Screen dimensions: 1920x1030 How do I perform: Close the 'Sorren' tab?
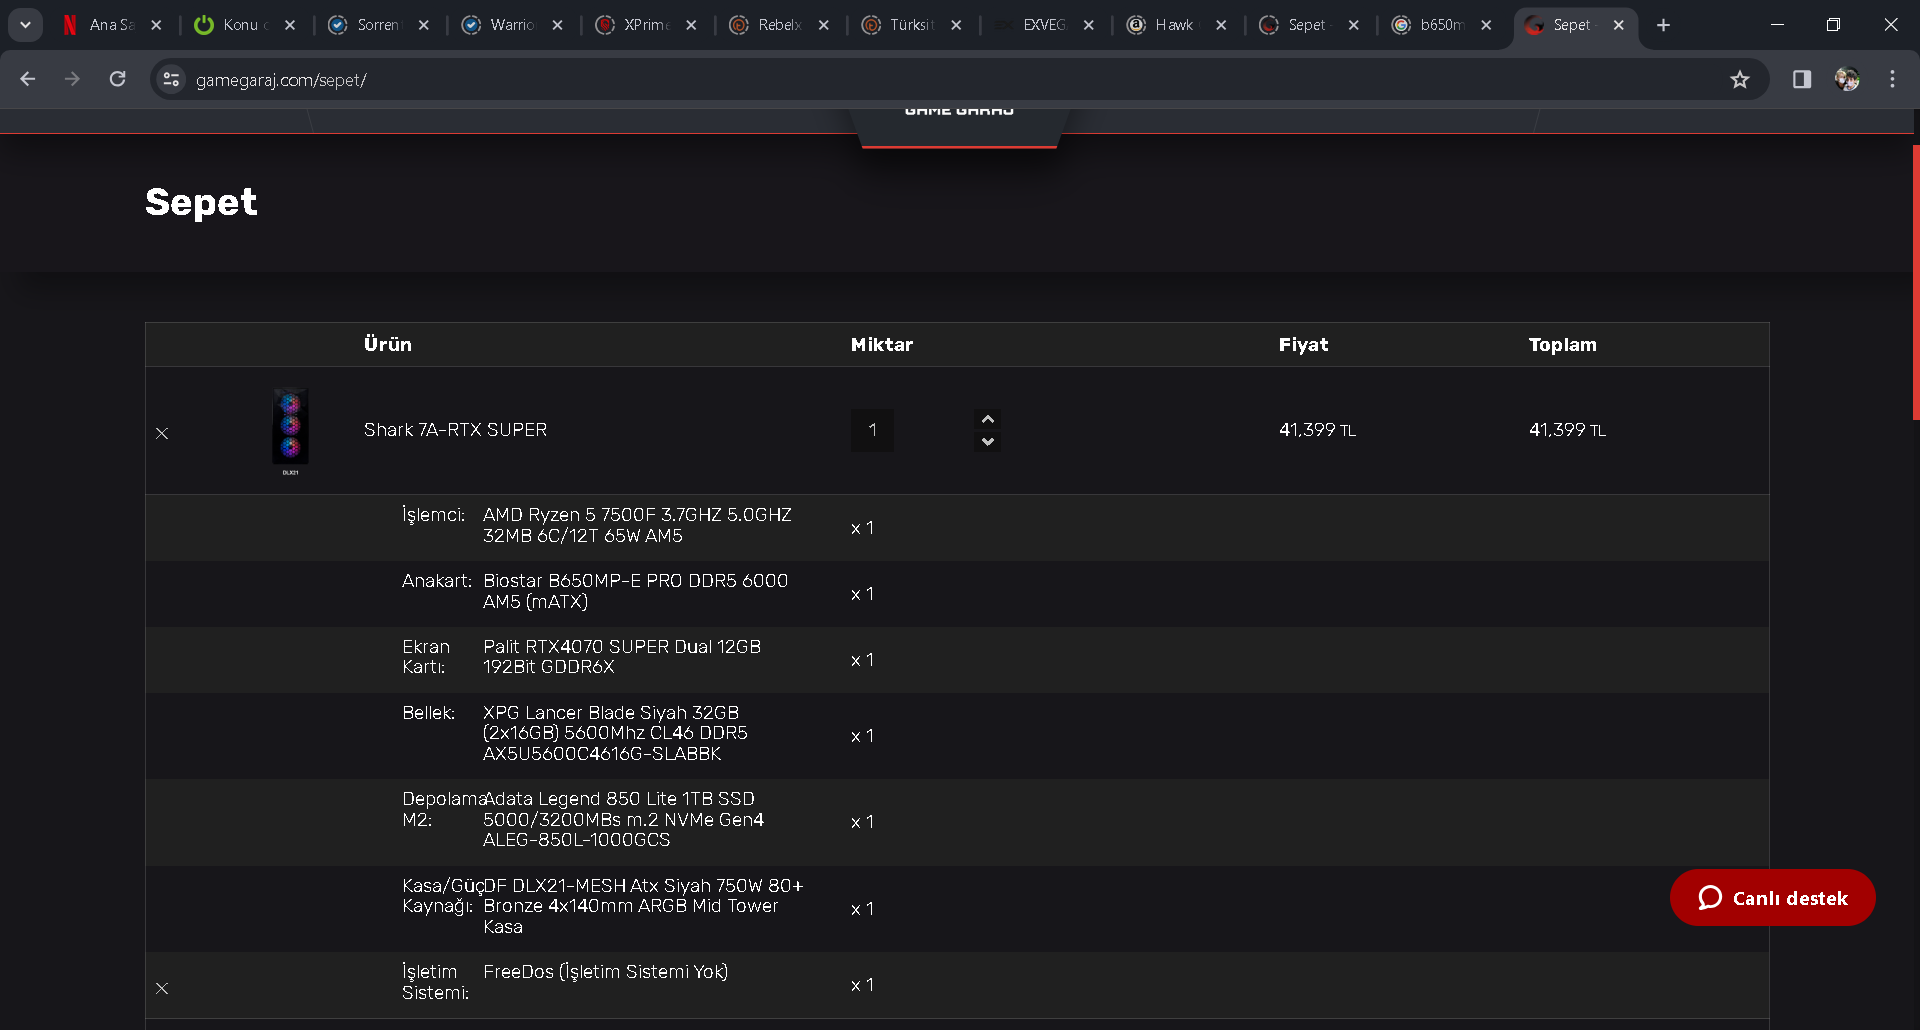pyautogui.click(x=424, y=25)
